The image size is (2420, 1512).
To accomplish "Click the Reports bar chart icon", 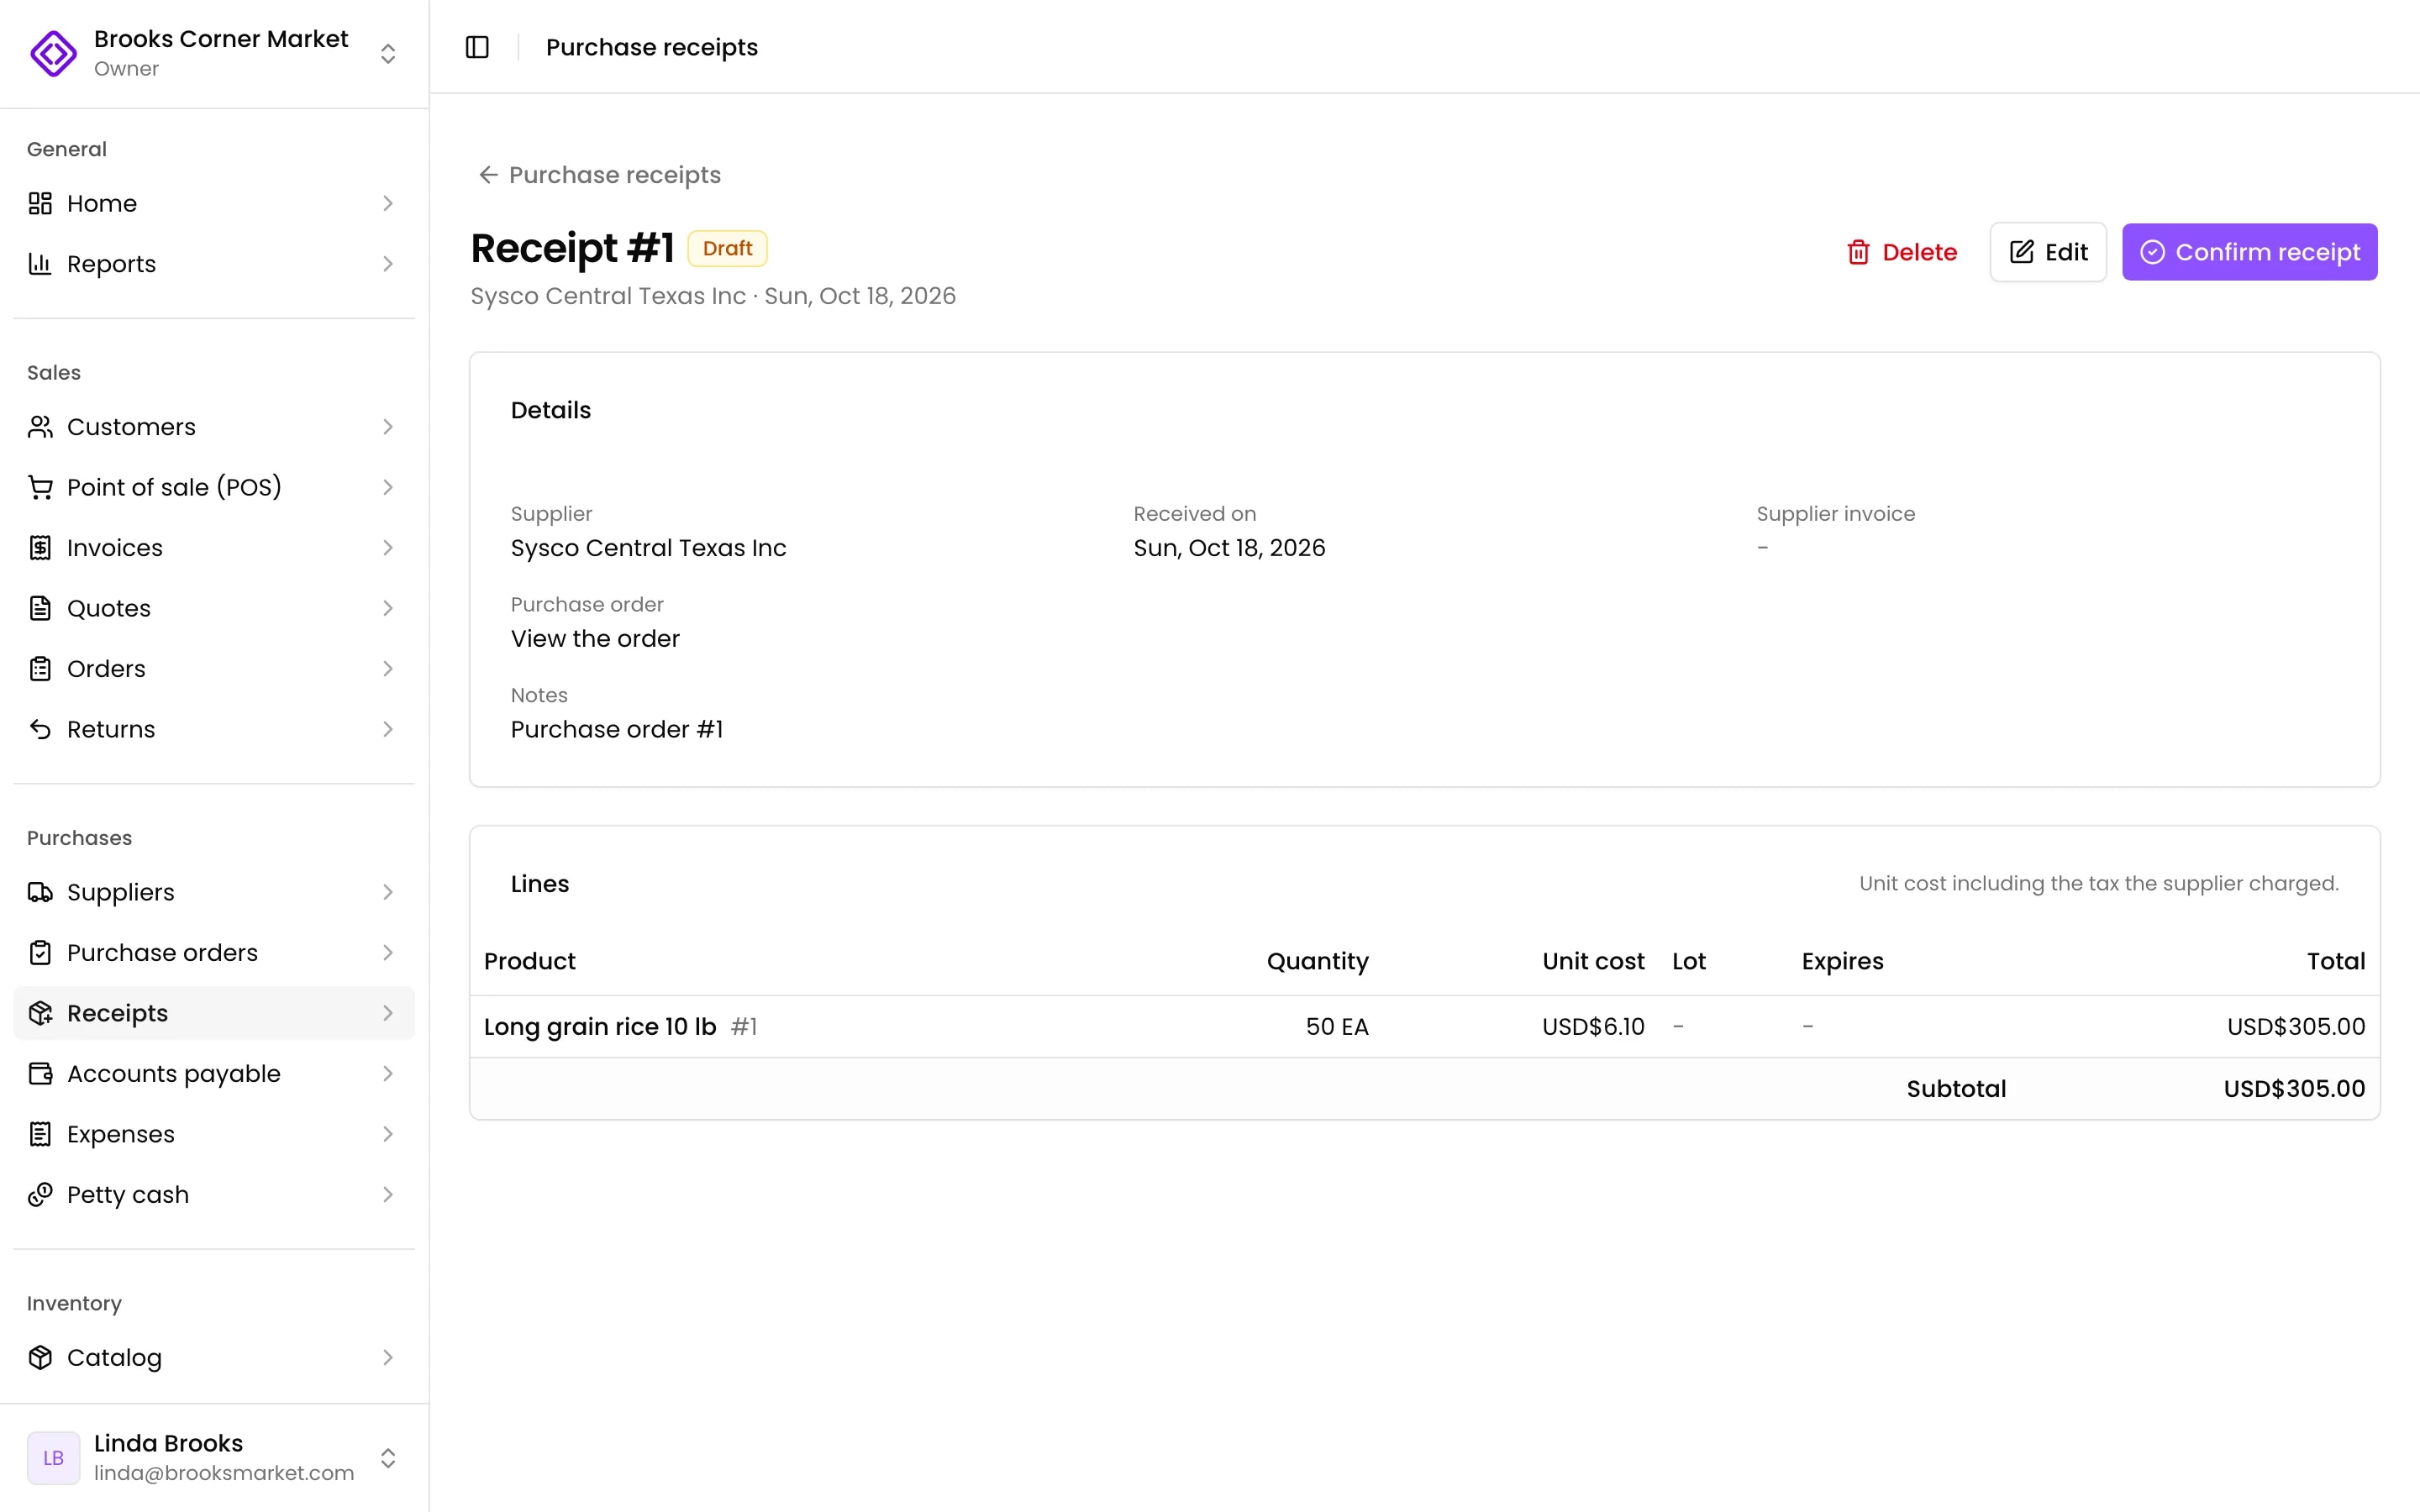I will (x=40, y=264).
